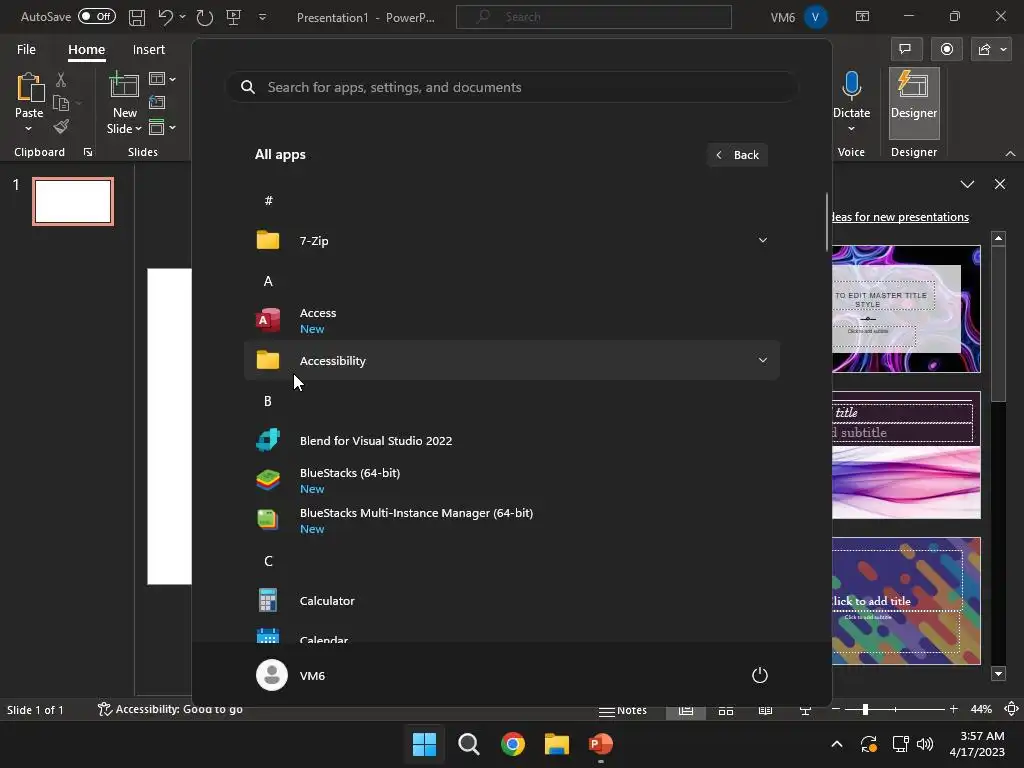Open the Clipboard dialog launcher
1024x768 pixels.
point(88,152)
